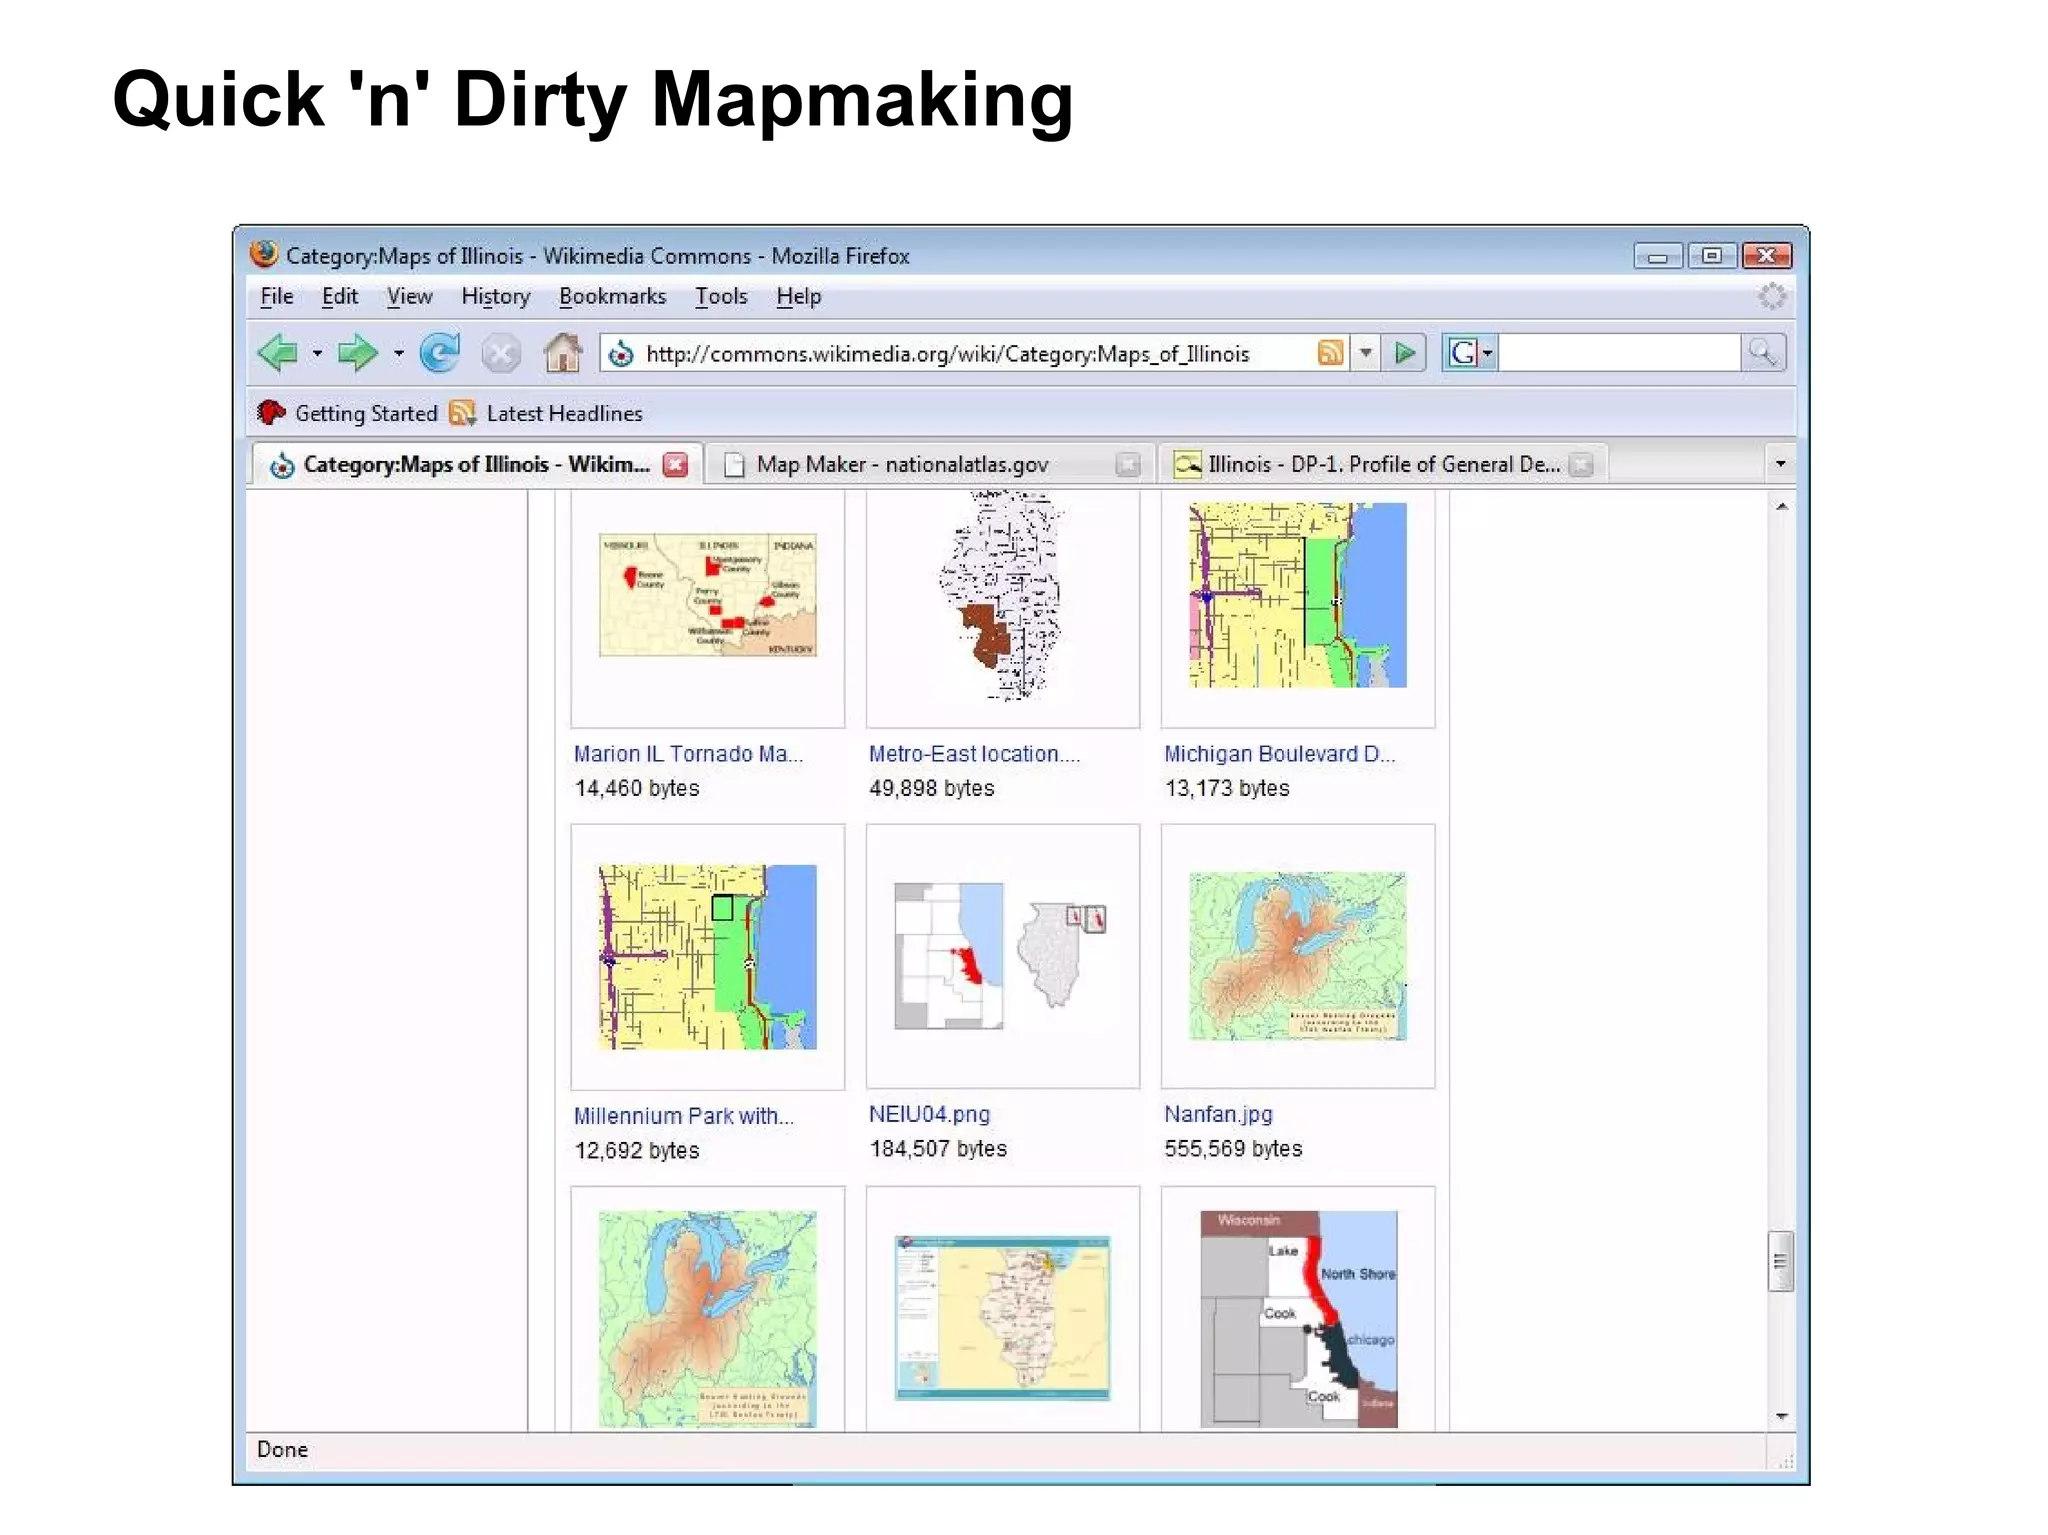Open the File menu
The image size is (2048, 1535).
coord(277,296)
